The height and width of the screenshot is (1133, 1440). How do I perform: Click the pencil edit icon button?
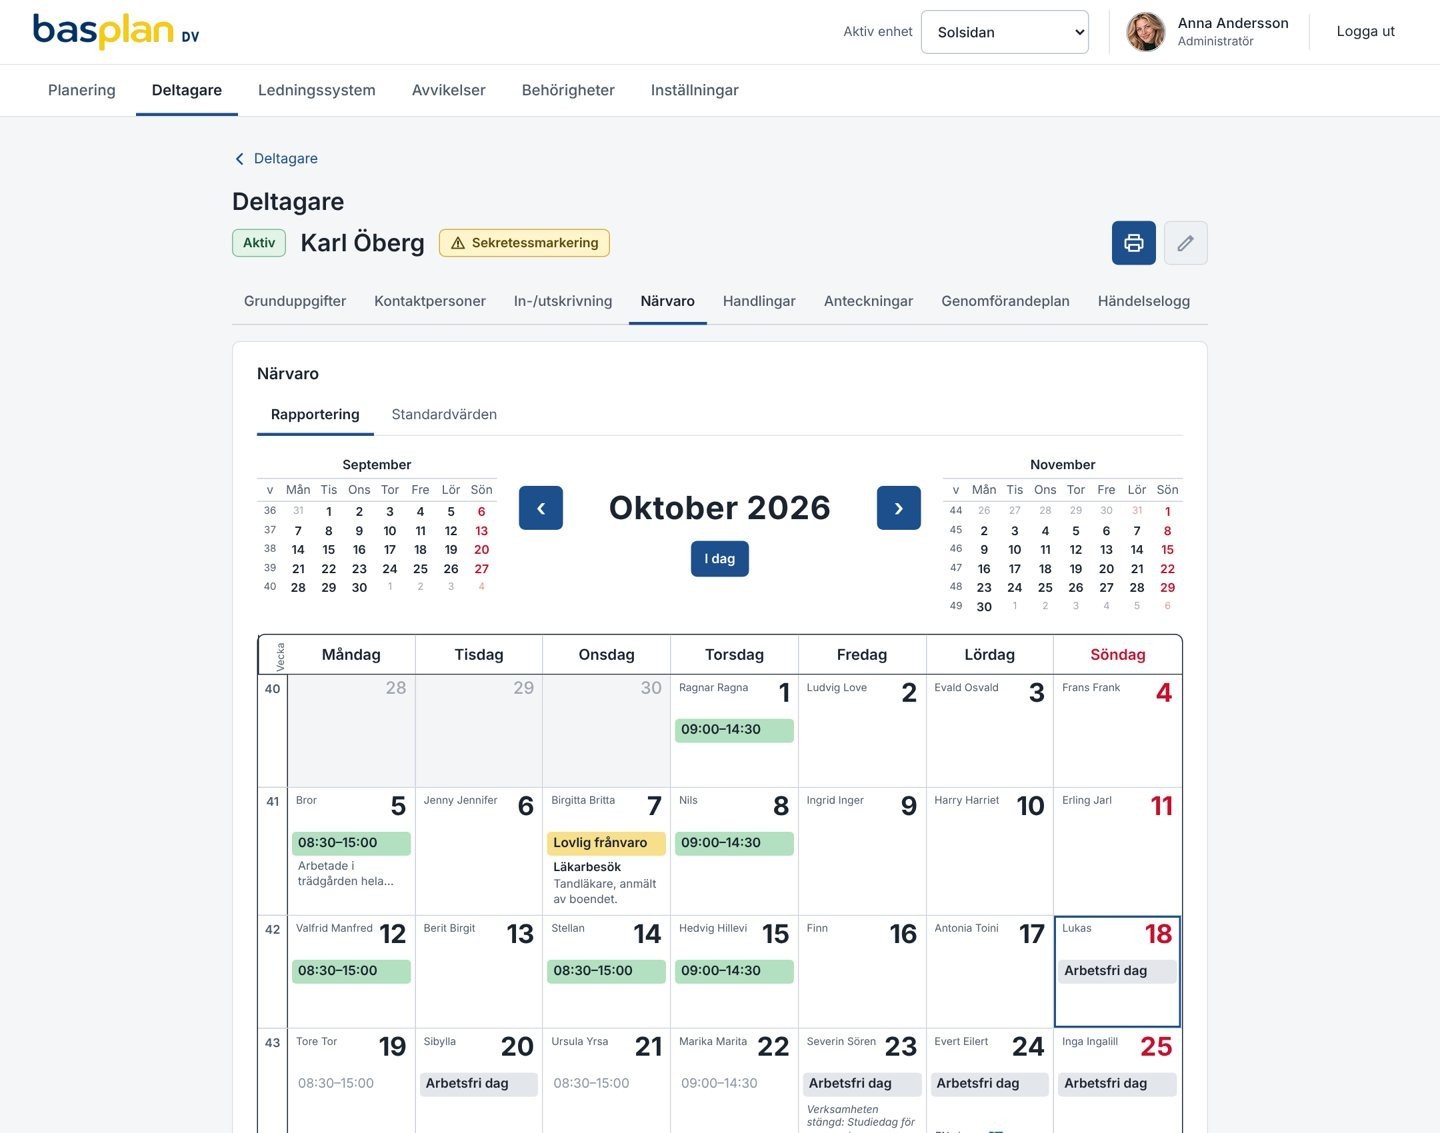pyautogui.click(x=1185, y=243)
